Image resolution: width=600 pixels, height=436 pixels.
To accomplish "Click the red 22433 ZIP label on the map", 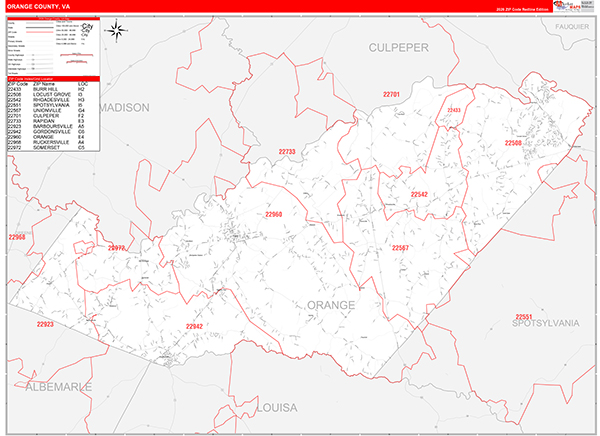I will coord(454,110).
